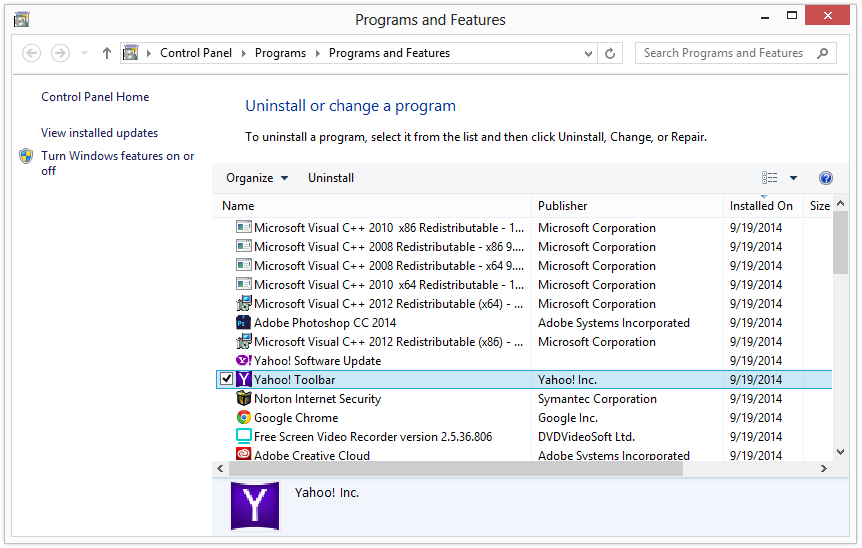Viewport: 862px width, 548px height.
Task: Click Symantec Corporation publisher cell
Action: (x=597, y=399)
